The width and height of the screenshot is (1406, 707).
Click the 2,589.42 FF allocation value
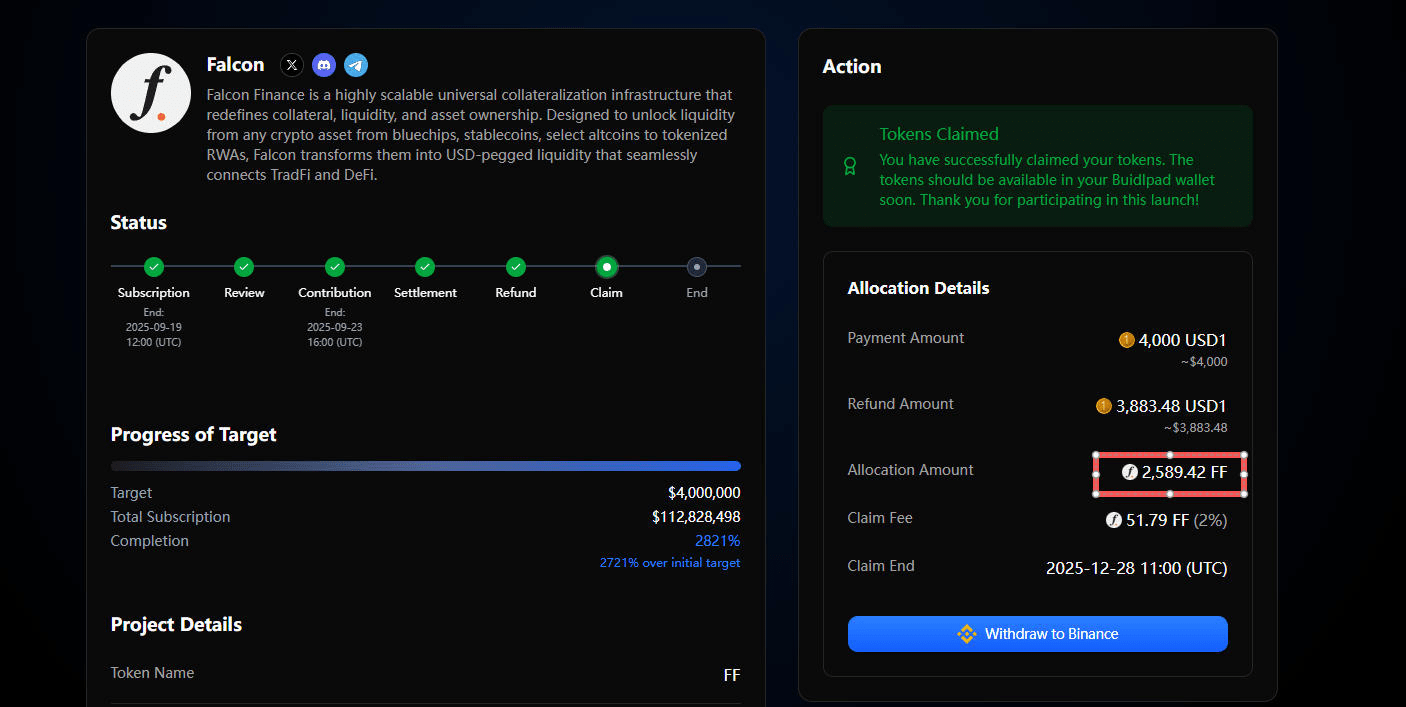(x=1184, y=472)
